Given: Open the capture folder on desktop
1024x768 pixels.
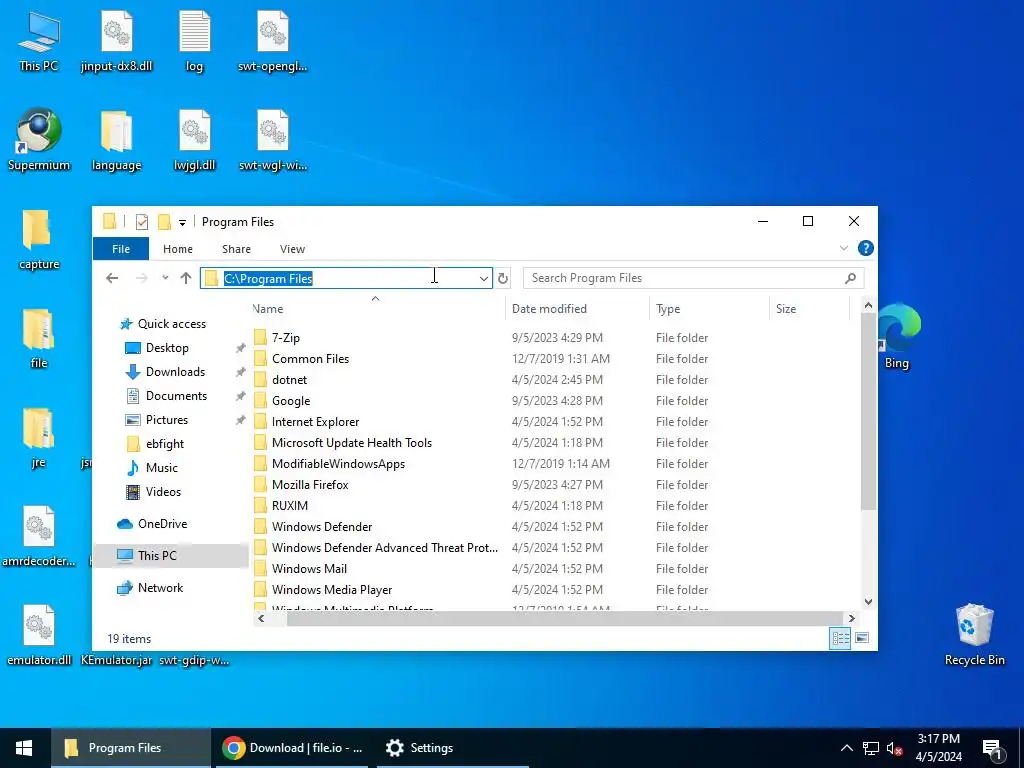Looking at the screenshot, I should click(39, 239).
